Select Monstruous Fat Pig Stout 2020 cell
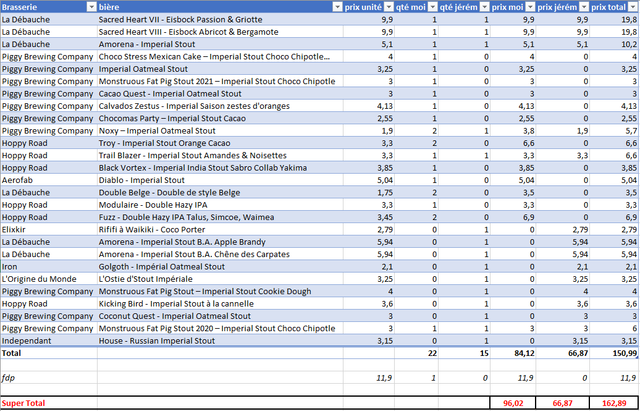This screenshot has height=411, width=640. click(220, 328)
